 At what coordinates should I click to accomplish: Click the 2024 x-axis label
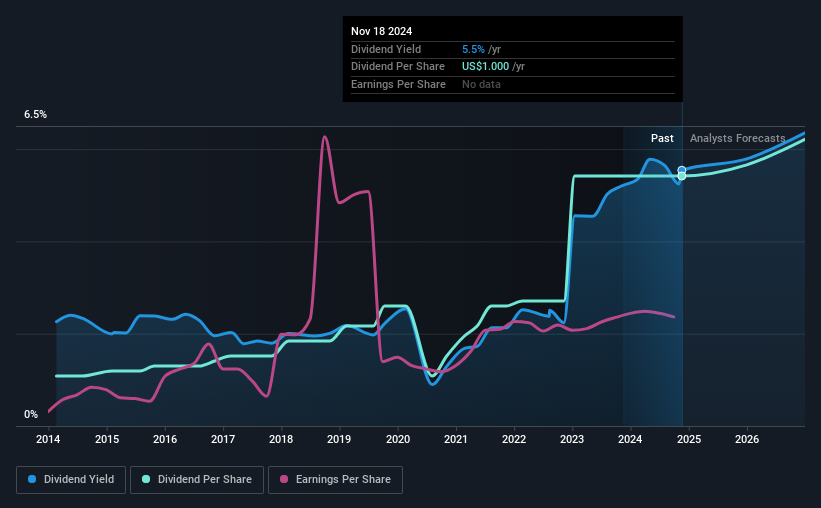click(x=630, y=439)
